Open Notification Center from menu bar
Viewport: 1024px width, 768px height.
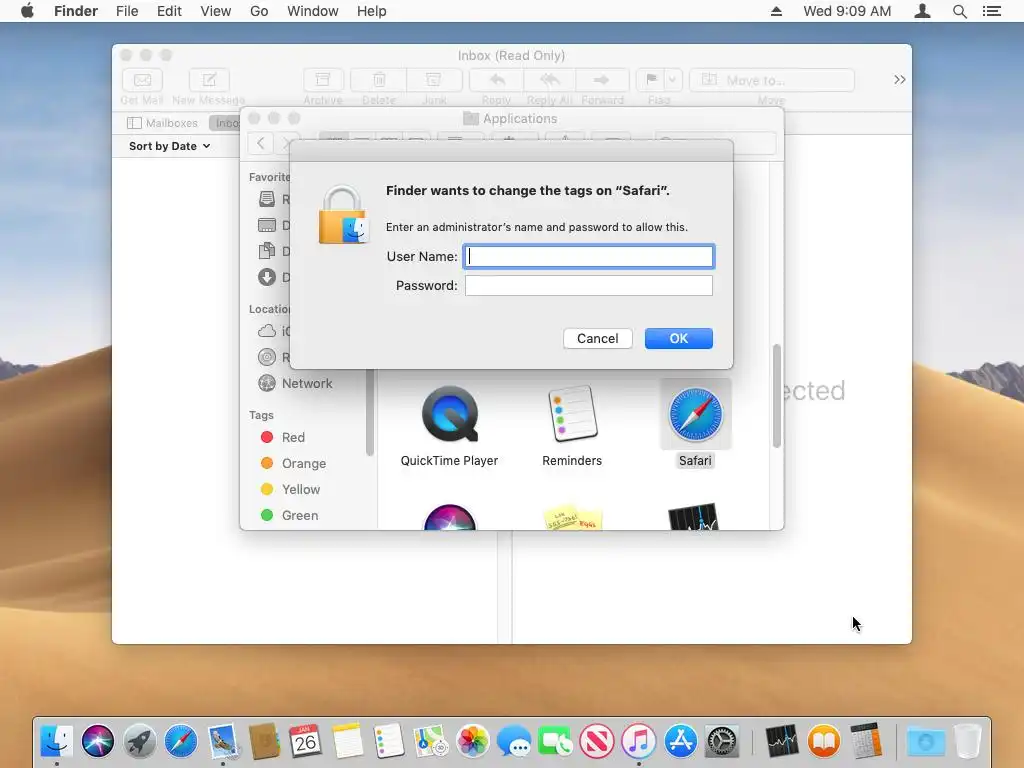(992, 11)
